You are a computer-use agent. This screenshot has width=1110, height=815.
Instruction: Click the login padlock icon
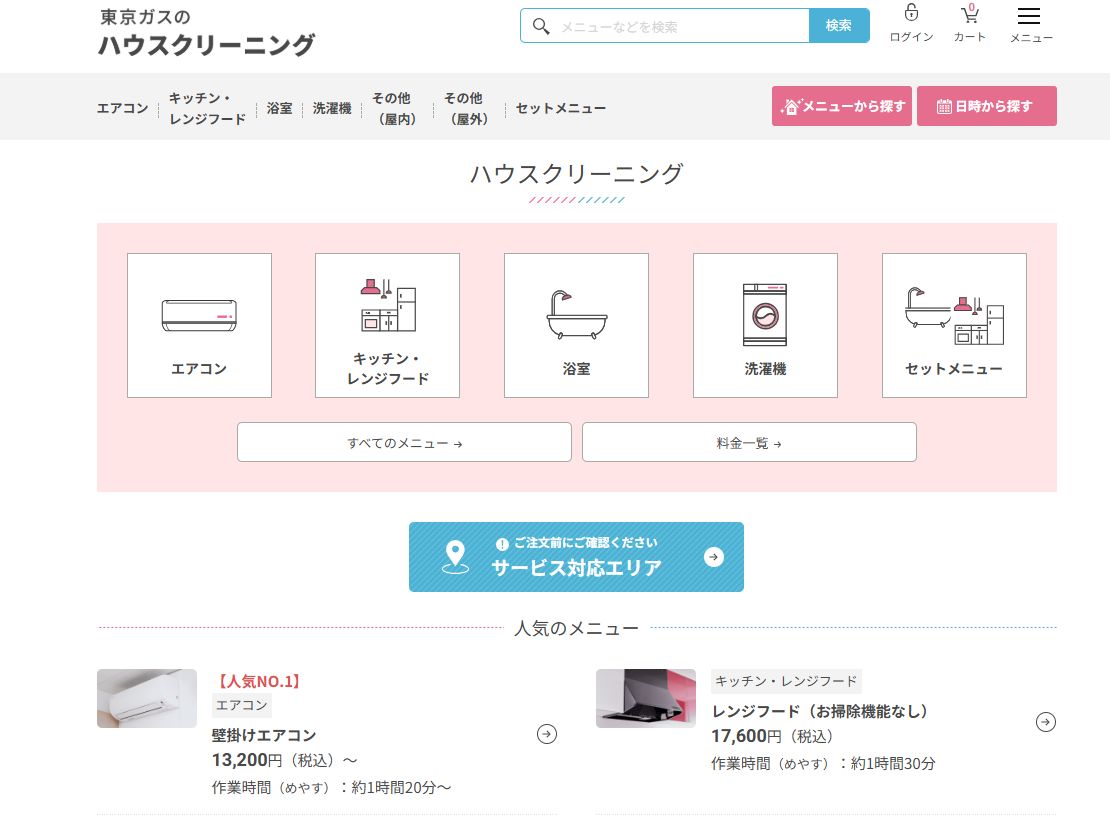(x=911, y=14)
